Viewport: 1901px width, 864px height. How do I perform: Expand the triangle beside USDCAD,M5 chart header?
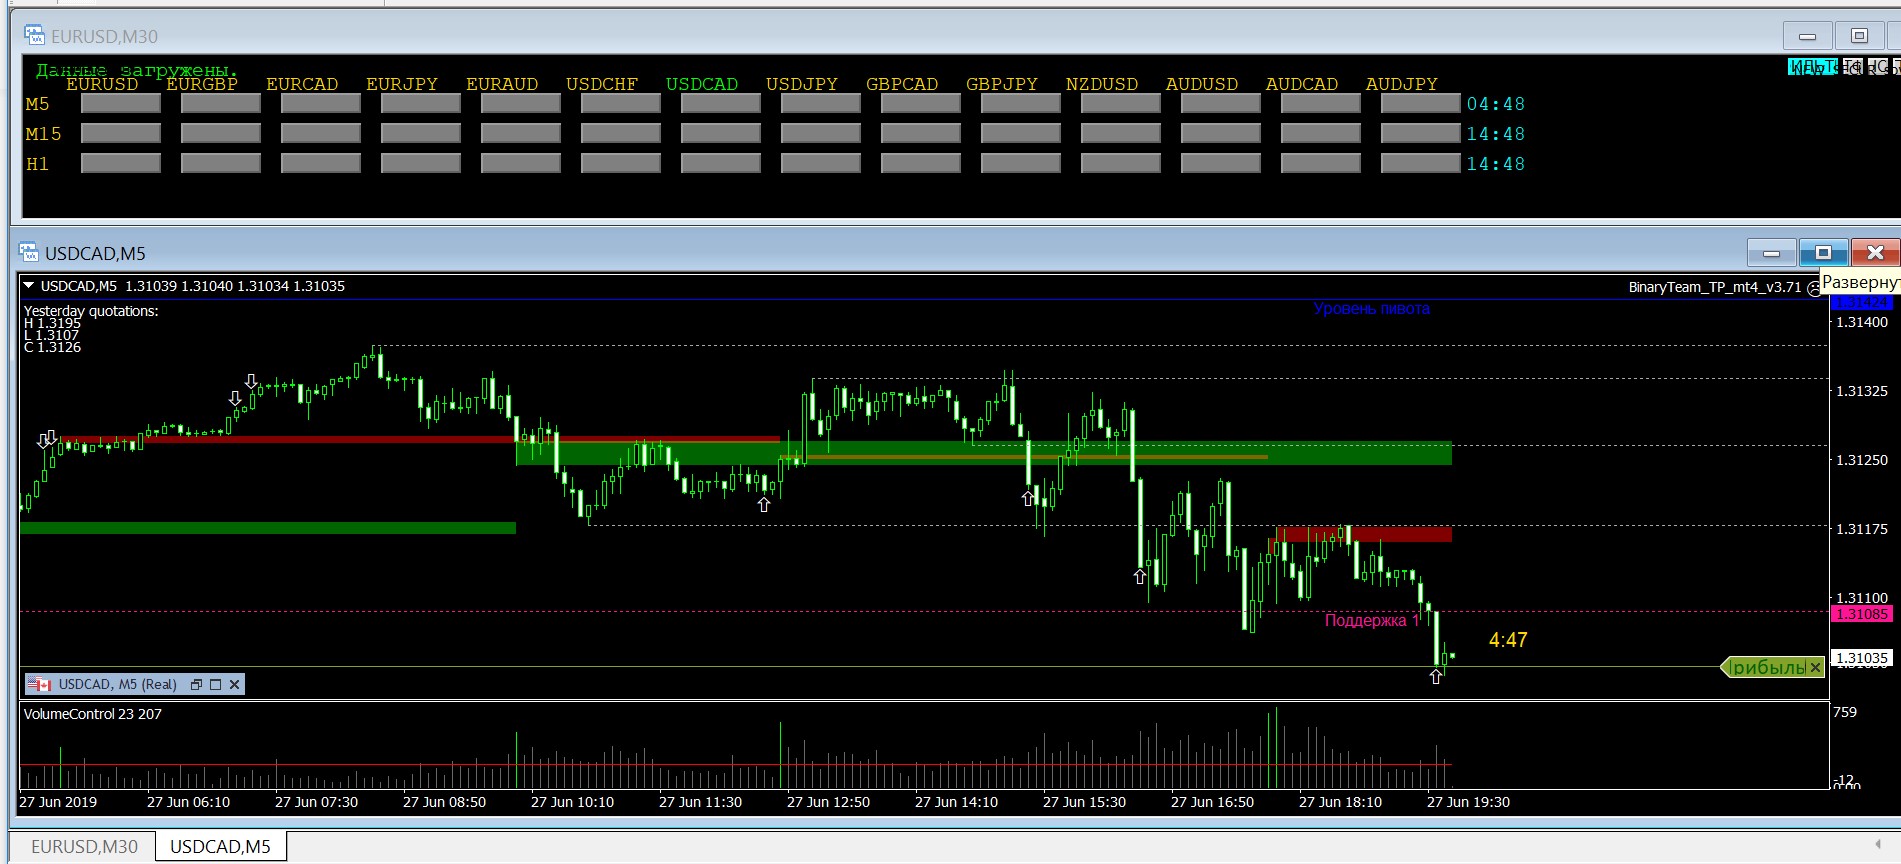tap(29, 286)
